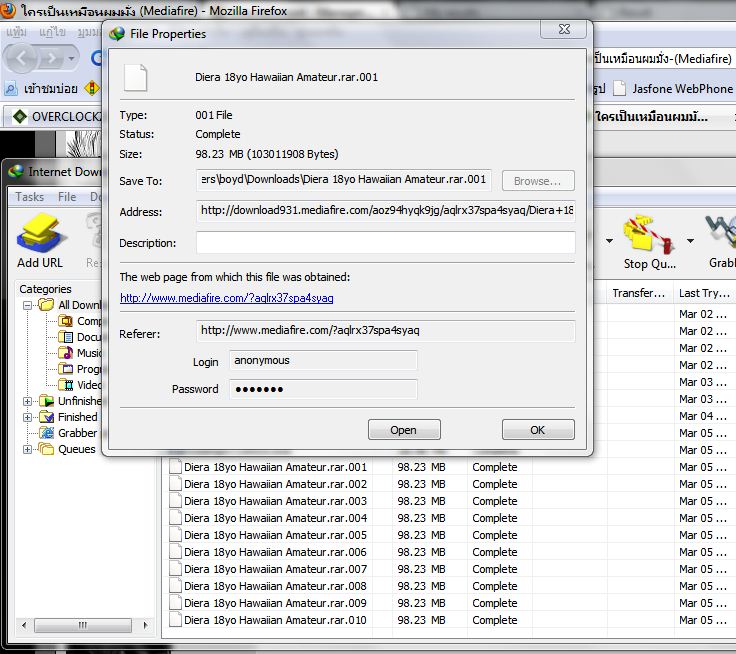Click the Unfinished folder icon
736x654 pixels.
pos(46,401)
